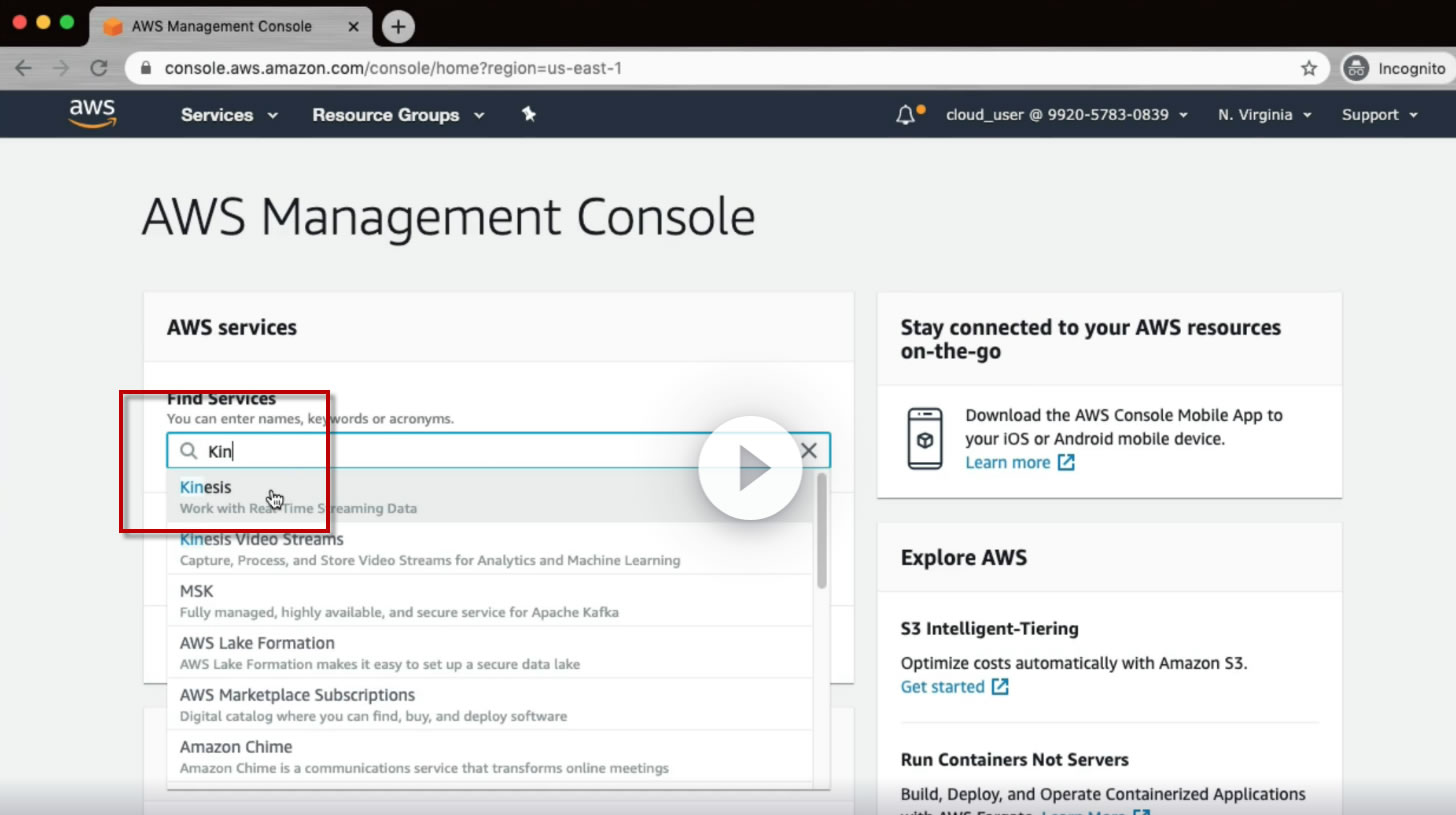The width and height of the screenshot is (1456, 815).
Task: Close the AWS Management Console tab
Action: [x=353, y=27]
